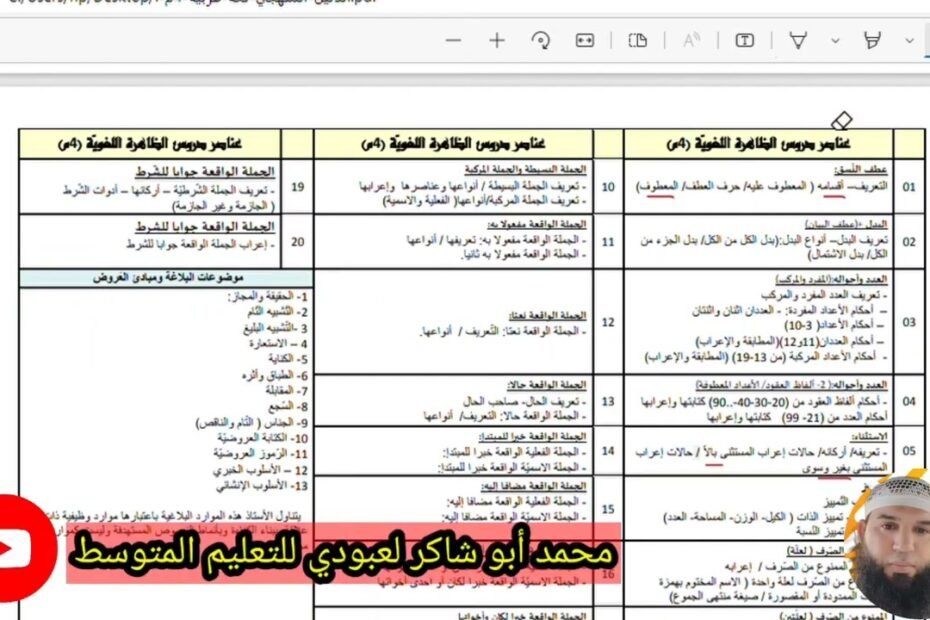Click row number 19 in the table

(297, 187)
